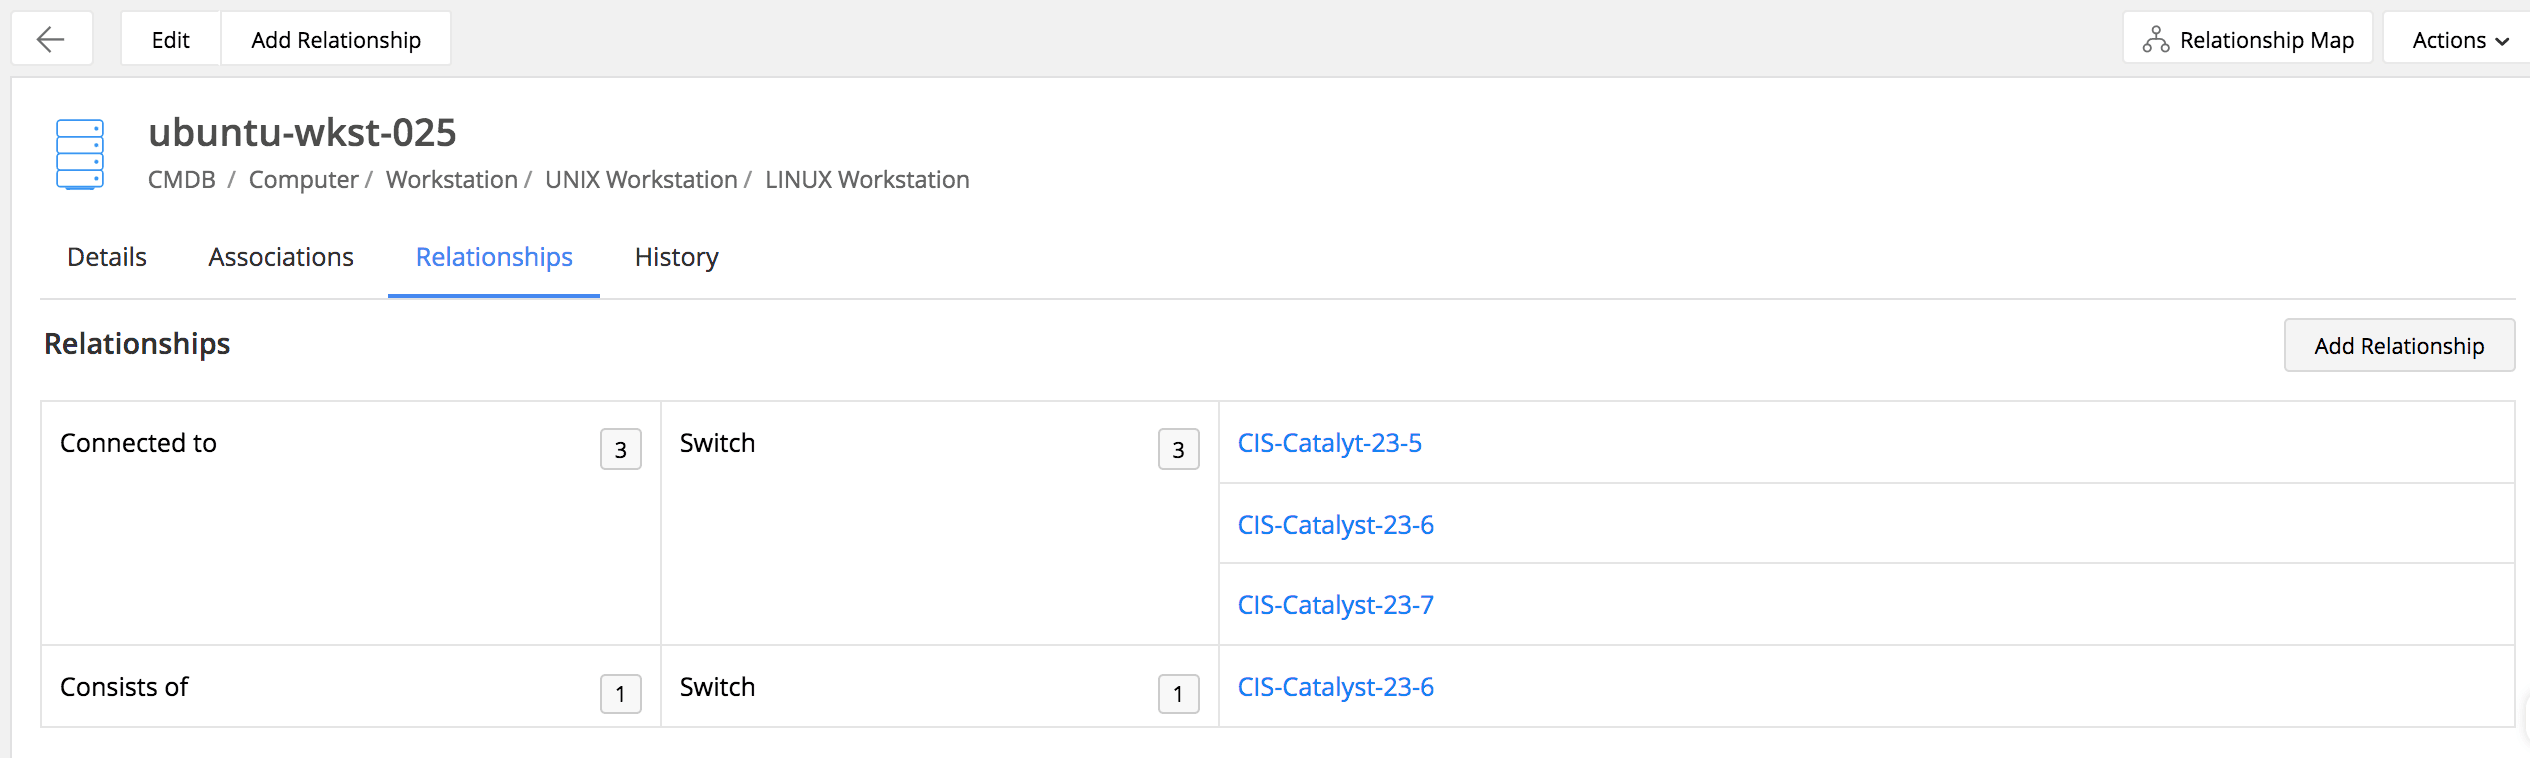Navigate to Computer breadcrumb
The image size is (2530, 758).
click(303, 180)
